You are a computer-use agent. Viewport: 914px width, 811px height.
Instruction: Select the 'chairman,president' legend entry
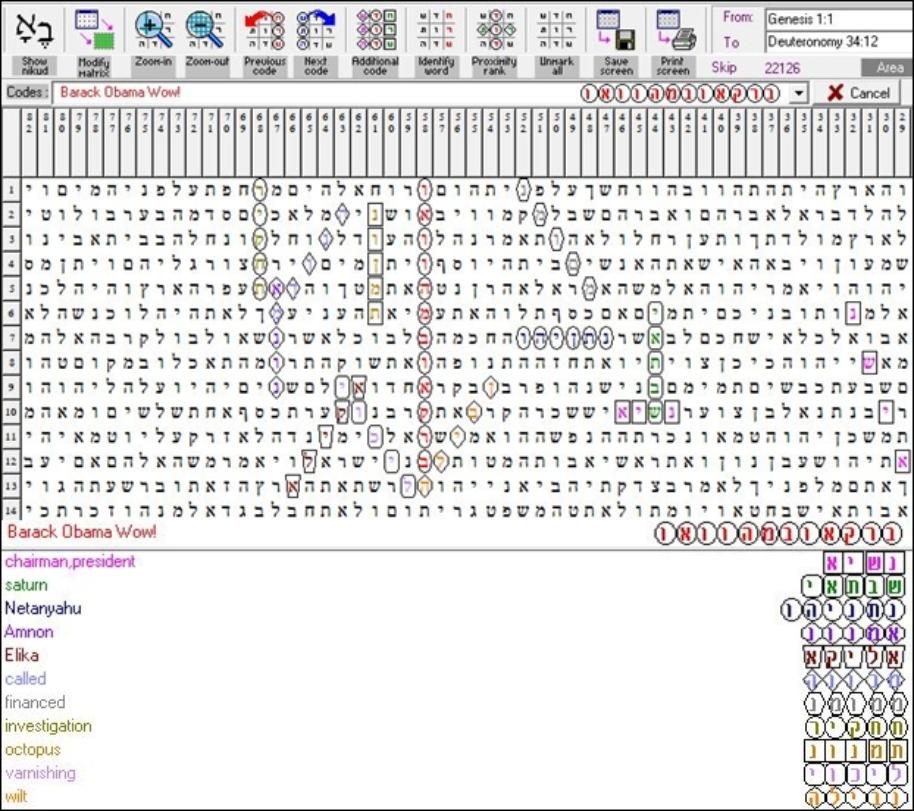point(70,561)
